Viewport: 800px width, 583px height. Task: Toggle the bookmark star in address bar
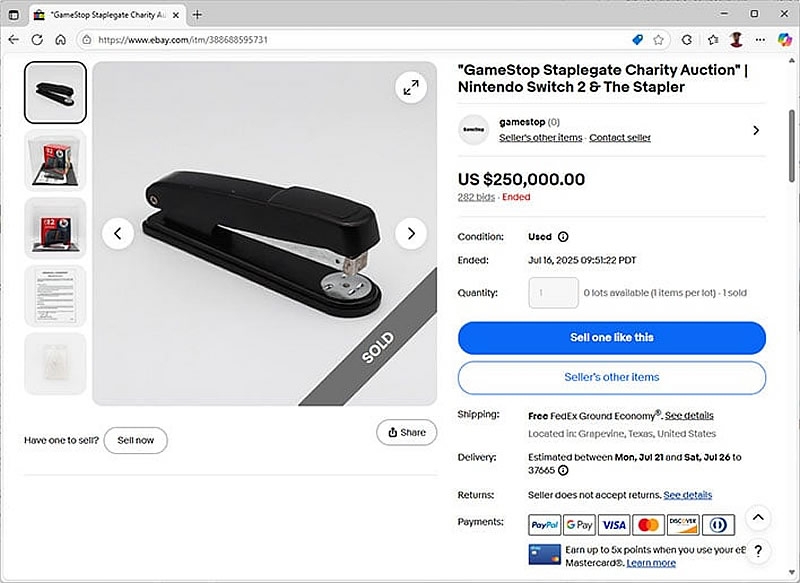(658, 40)
